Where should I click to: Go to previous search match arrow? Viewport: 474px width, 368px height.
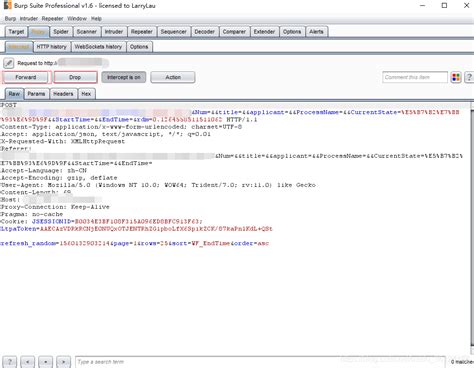tap(28, 362)
